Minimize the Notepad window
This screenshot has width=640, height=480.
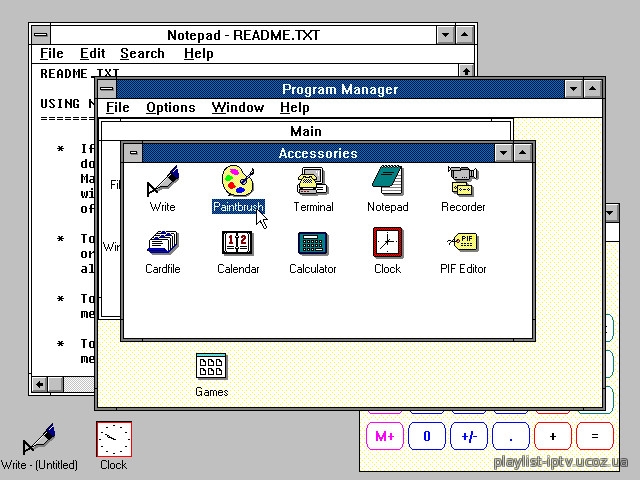tap(445, 35)
